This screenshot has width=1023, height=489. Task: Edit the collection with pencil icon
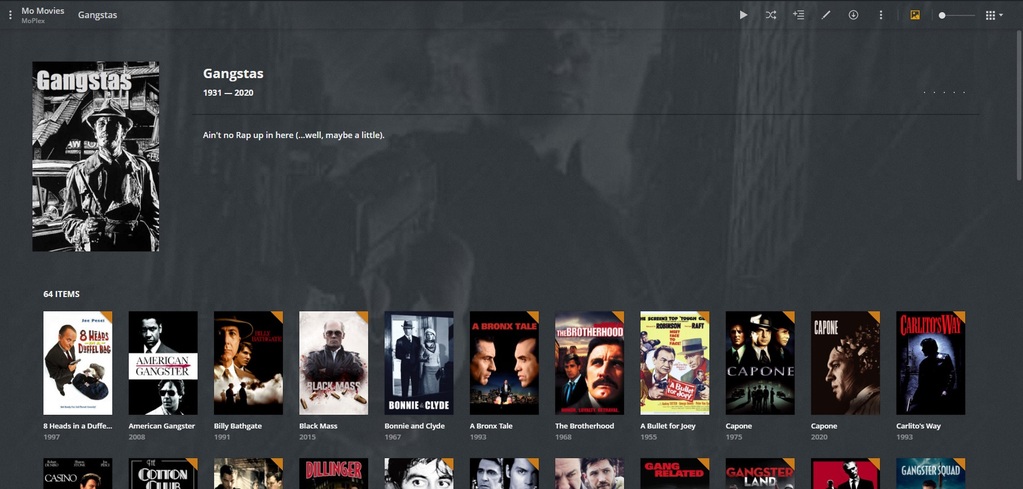click(x=826, y=15)
